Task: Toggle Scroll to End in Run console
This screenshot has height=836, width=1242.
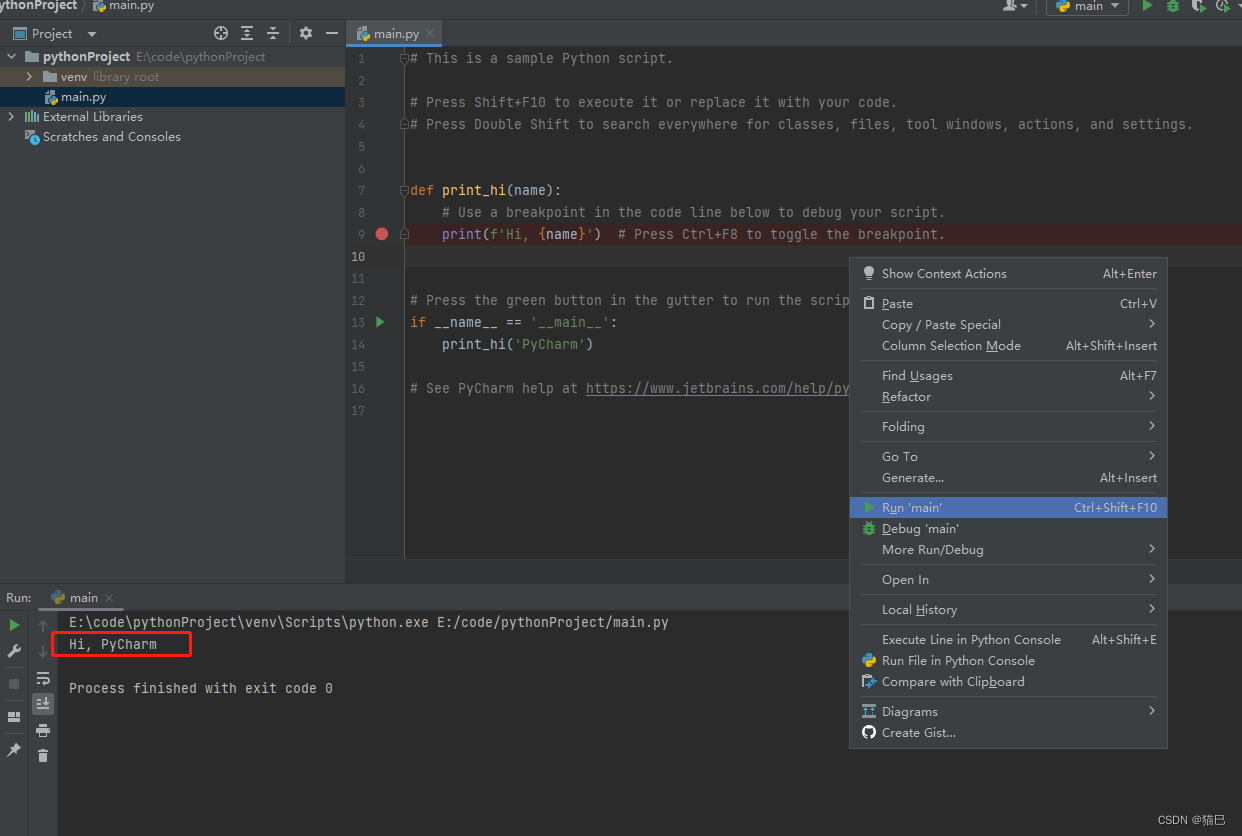Action: click(43, 704)
